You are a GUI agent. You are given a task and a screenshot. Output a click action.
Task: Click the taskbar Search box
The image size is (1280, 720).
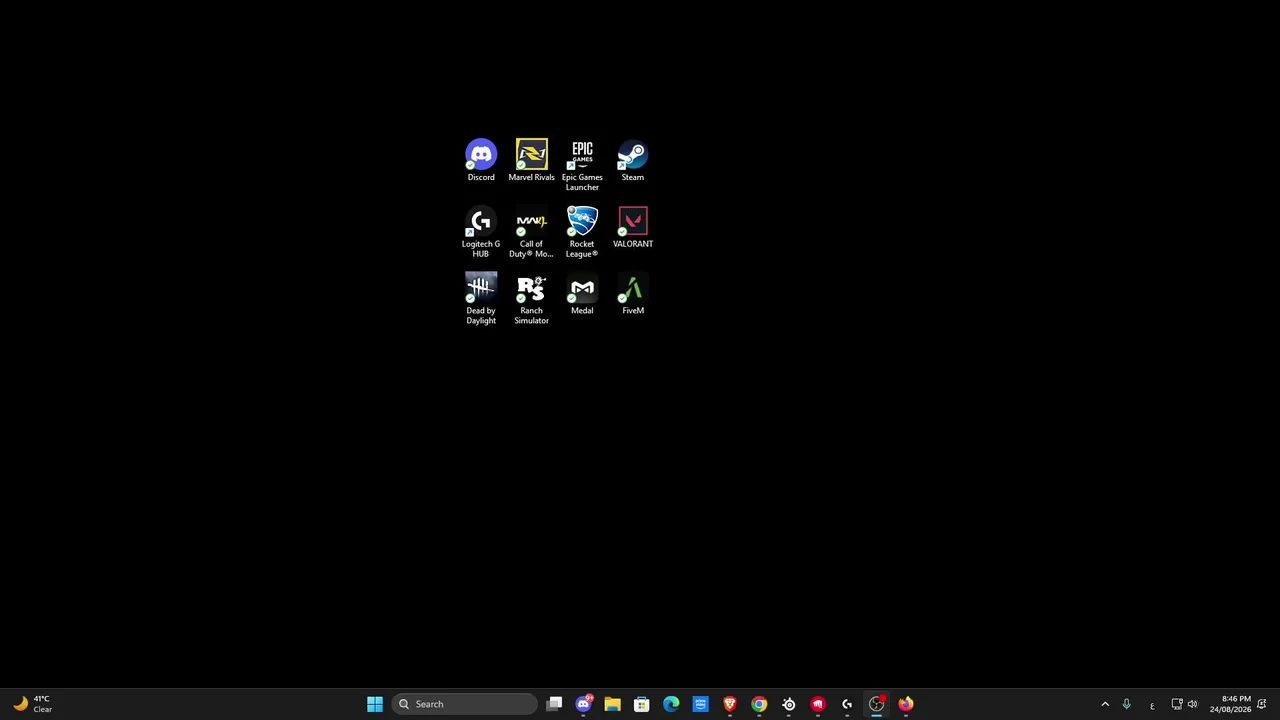pos(464,704)
